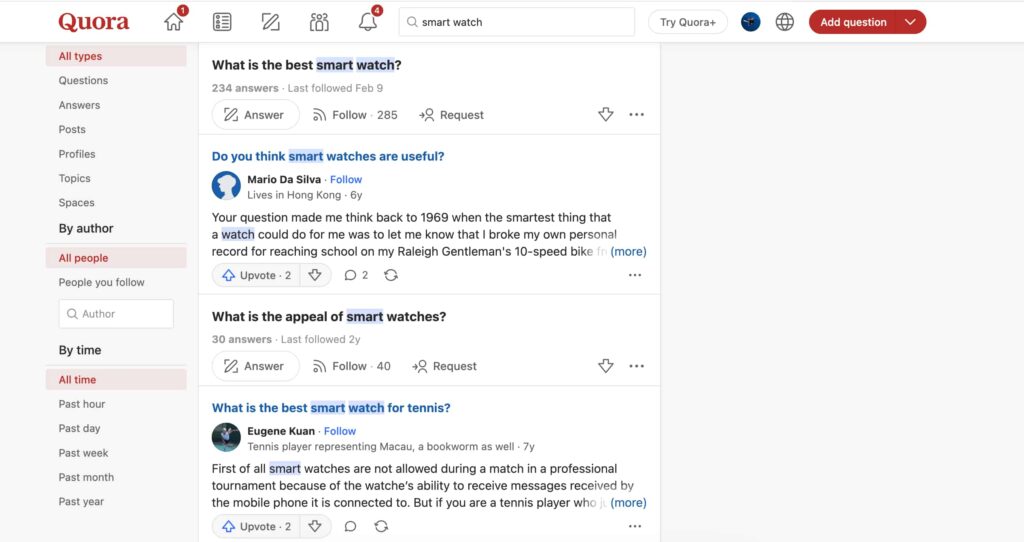Image resolution: width=1024 pixels, height=542 pixels.
Task: Follow Eugene Kuan
Action: tap(340, 431)
